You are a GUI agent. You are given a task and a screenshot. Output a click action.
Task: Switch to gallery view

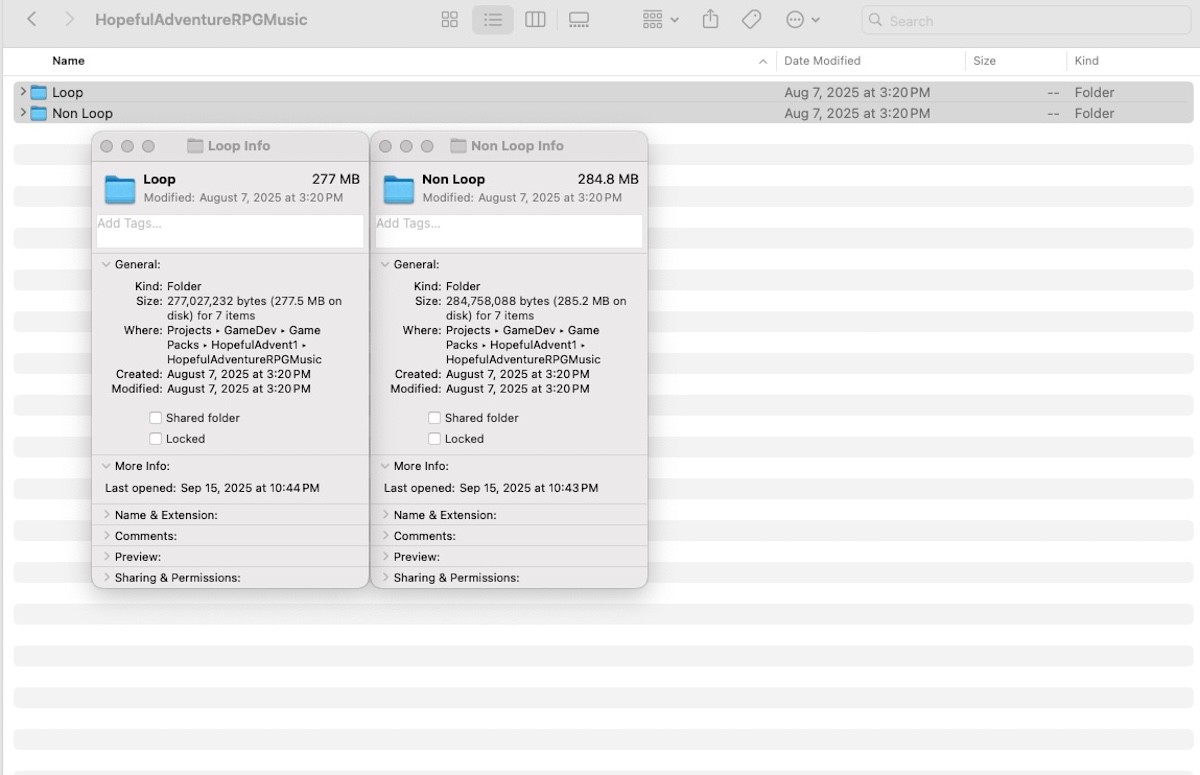[578, 20]
